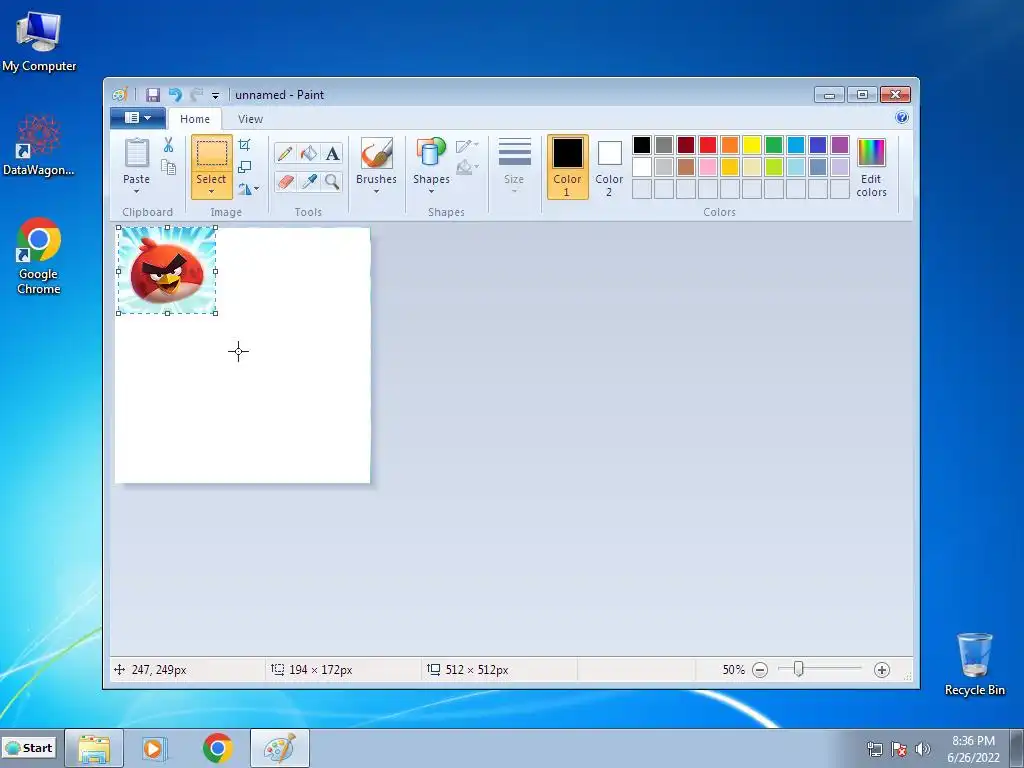Expand the Brushes dropdown arrow
The image size is (1024, 768).
[376, 192]
